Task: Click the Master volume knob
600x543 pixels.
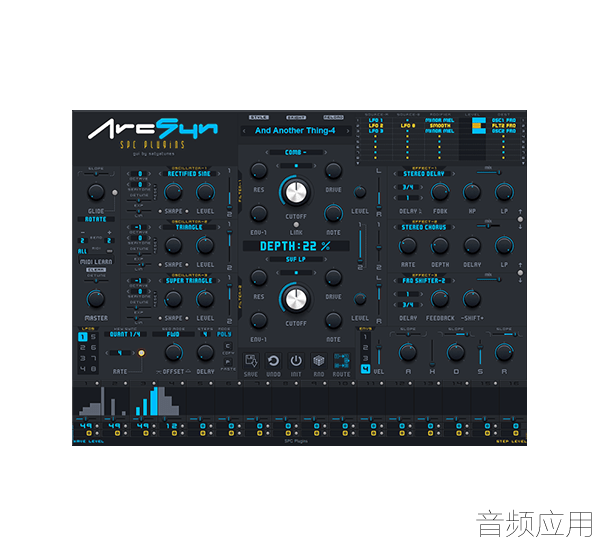Action: click(x=96, y=299)
